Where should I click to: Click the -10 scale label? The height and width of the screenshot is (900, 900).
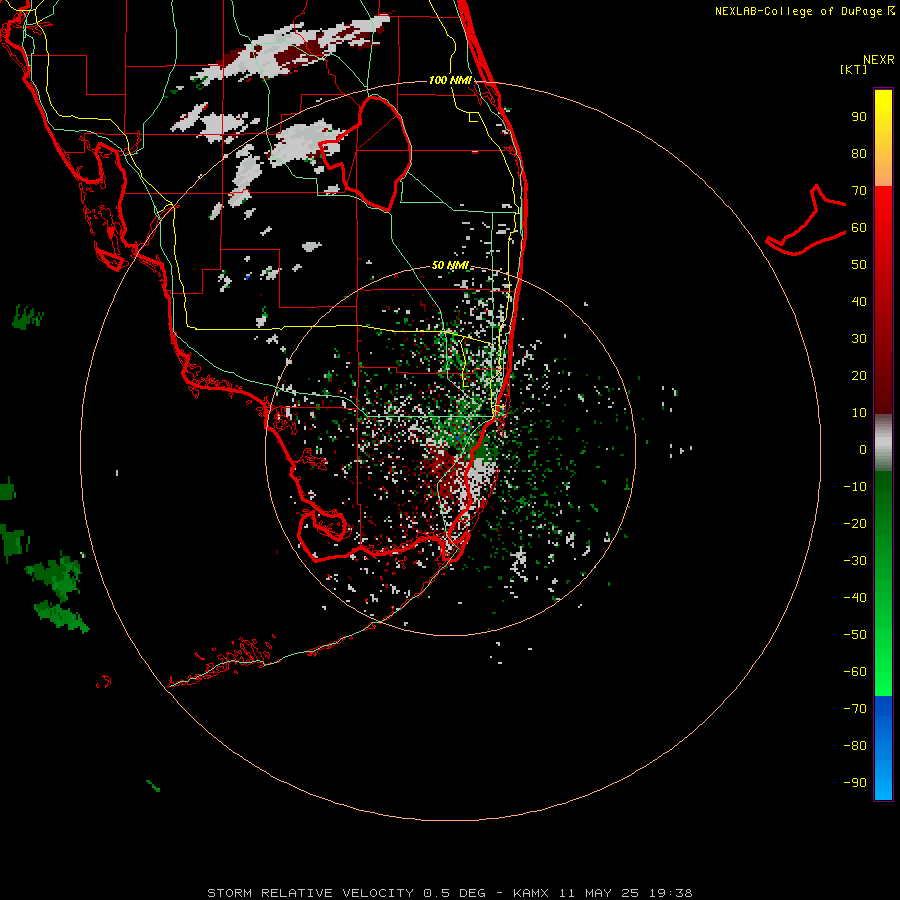(x=855, y=487)
